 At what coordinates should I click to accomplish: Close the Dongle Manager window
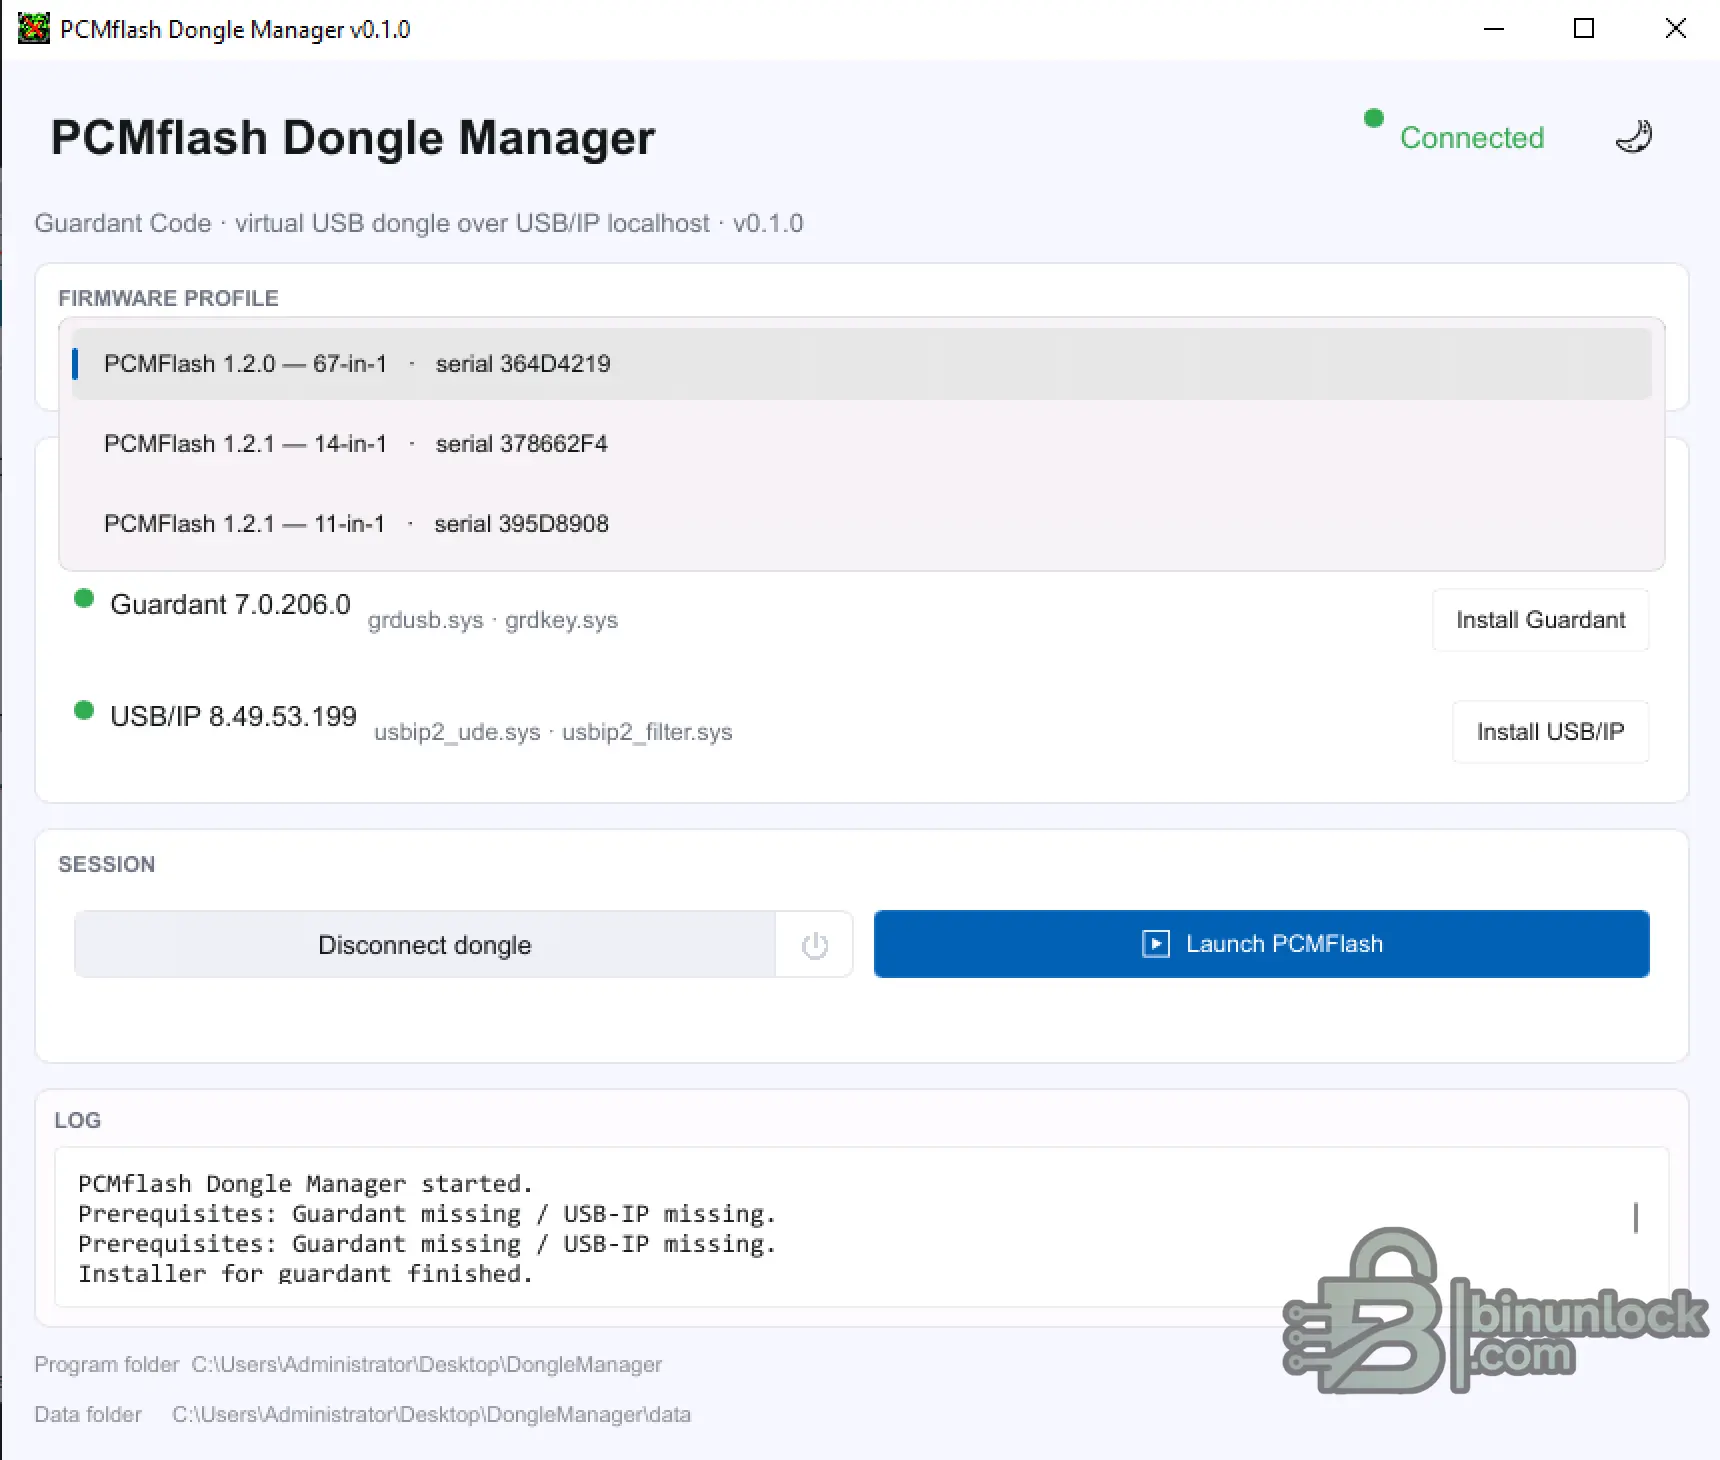[1676, 29]
